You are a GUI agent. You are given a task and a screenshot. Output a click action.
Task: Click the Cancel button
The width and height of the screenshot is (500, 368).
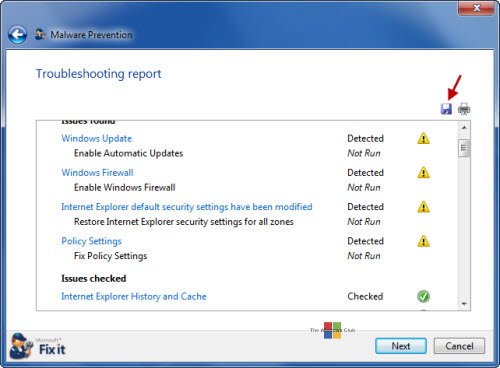459,346
